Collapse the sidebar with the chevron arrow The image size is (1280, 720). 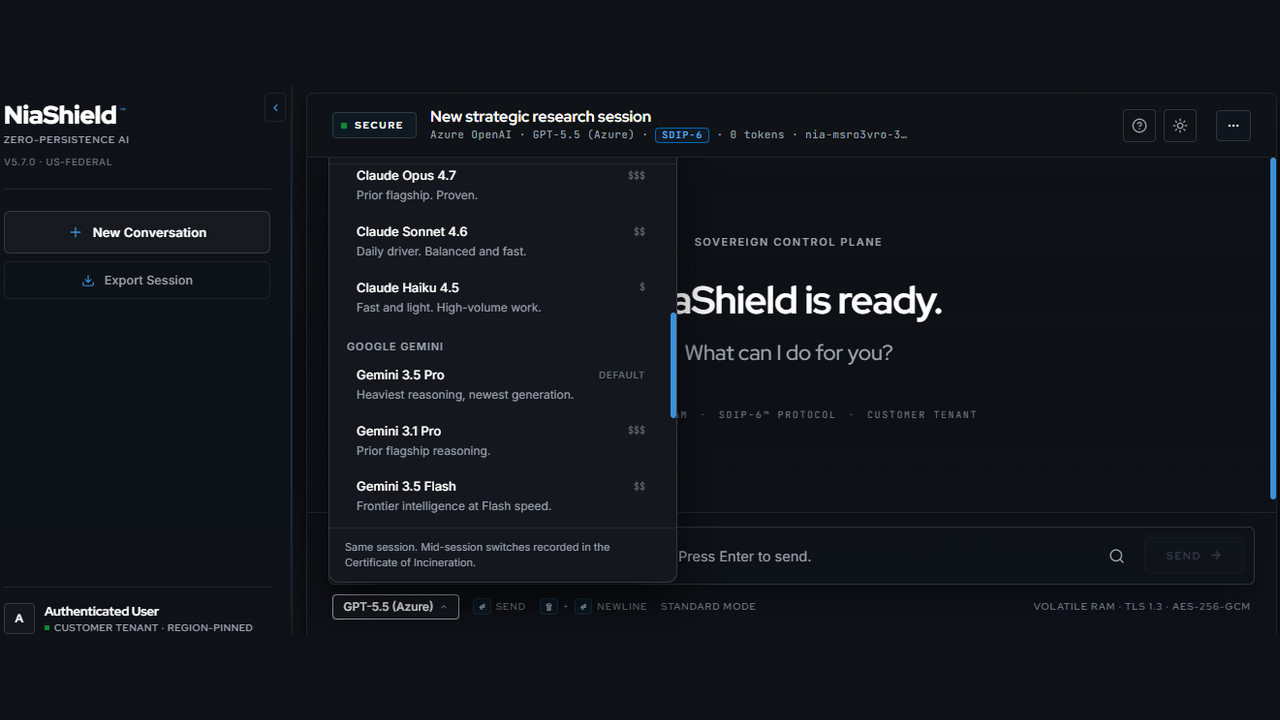pos(275,108)
